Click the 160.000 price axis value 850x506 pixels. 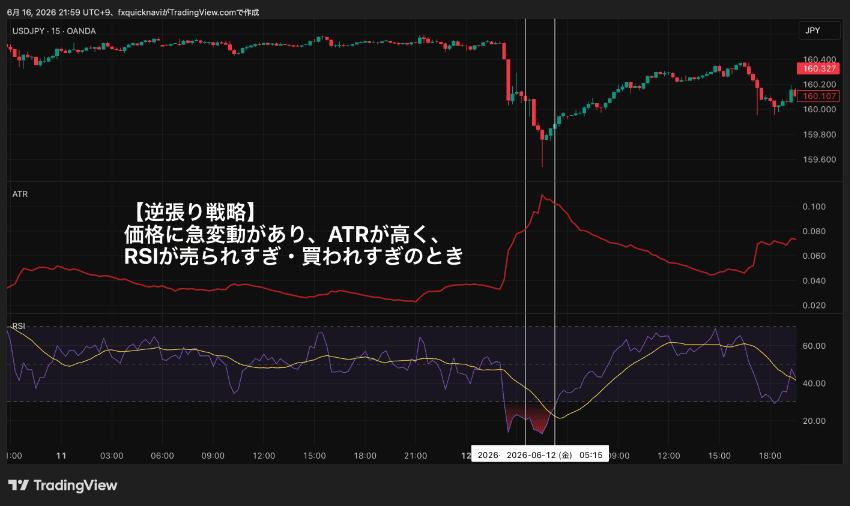[819, 109]
